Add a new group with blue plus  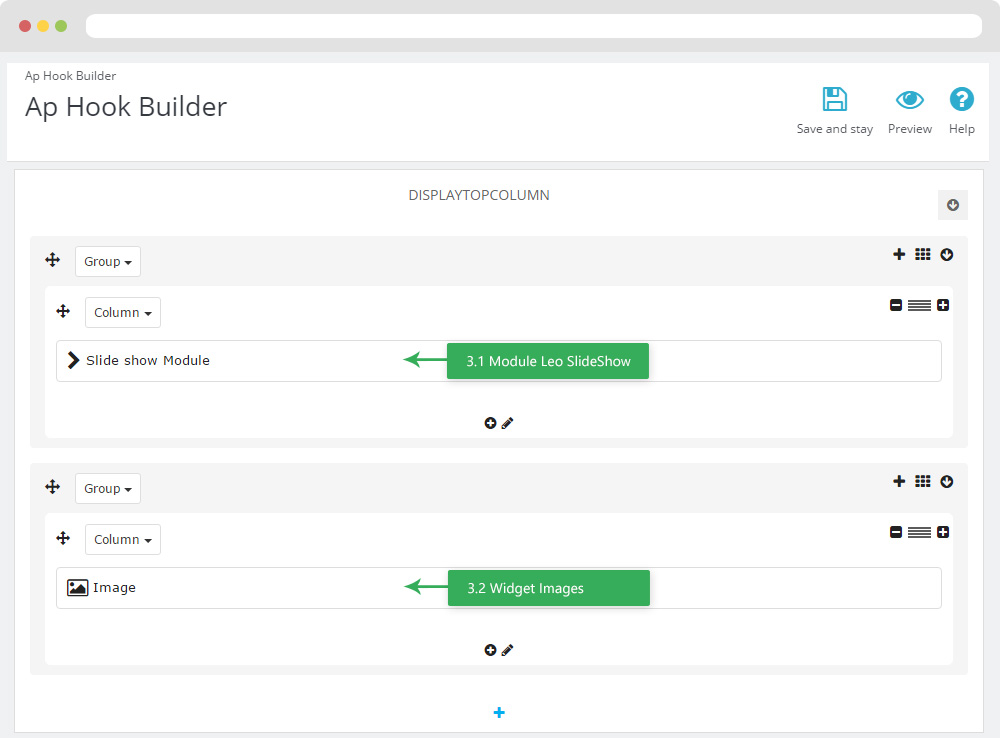point(499,712)
